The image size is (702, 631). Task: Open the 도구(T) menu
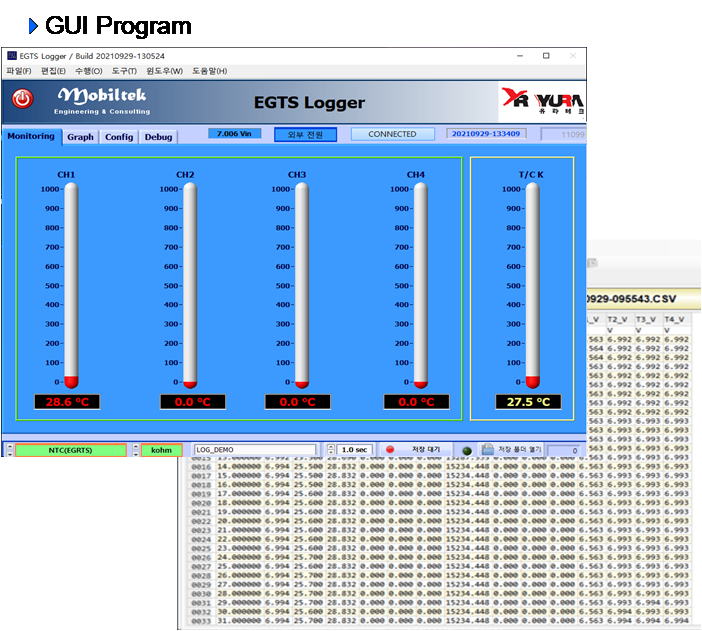click(124, 71)
